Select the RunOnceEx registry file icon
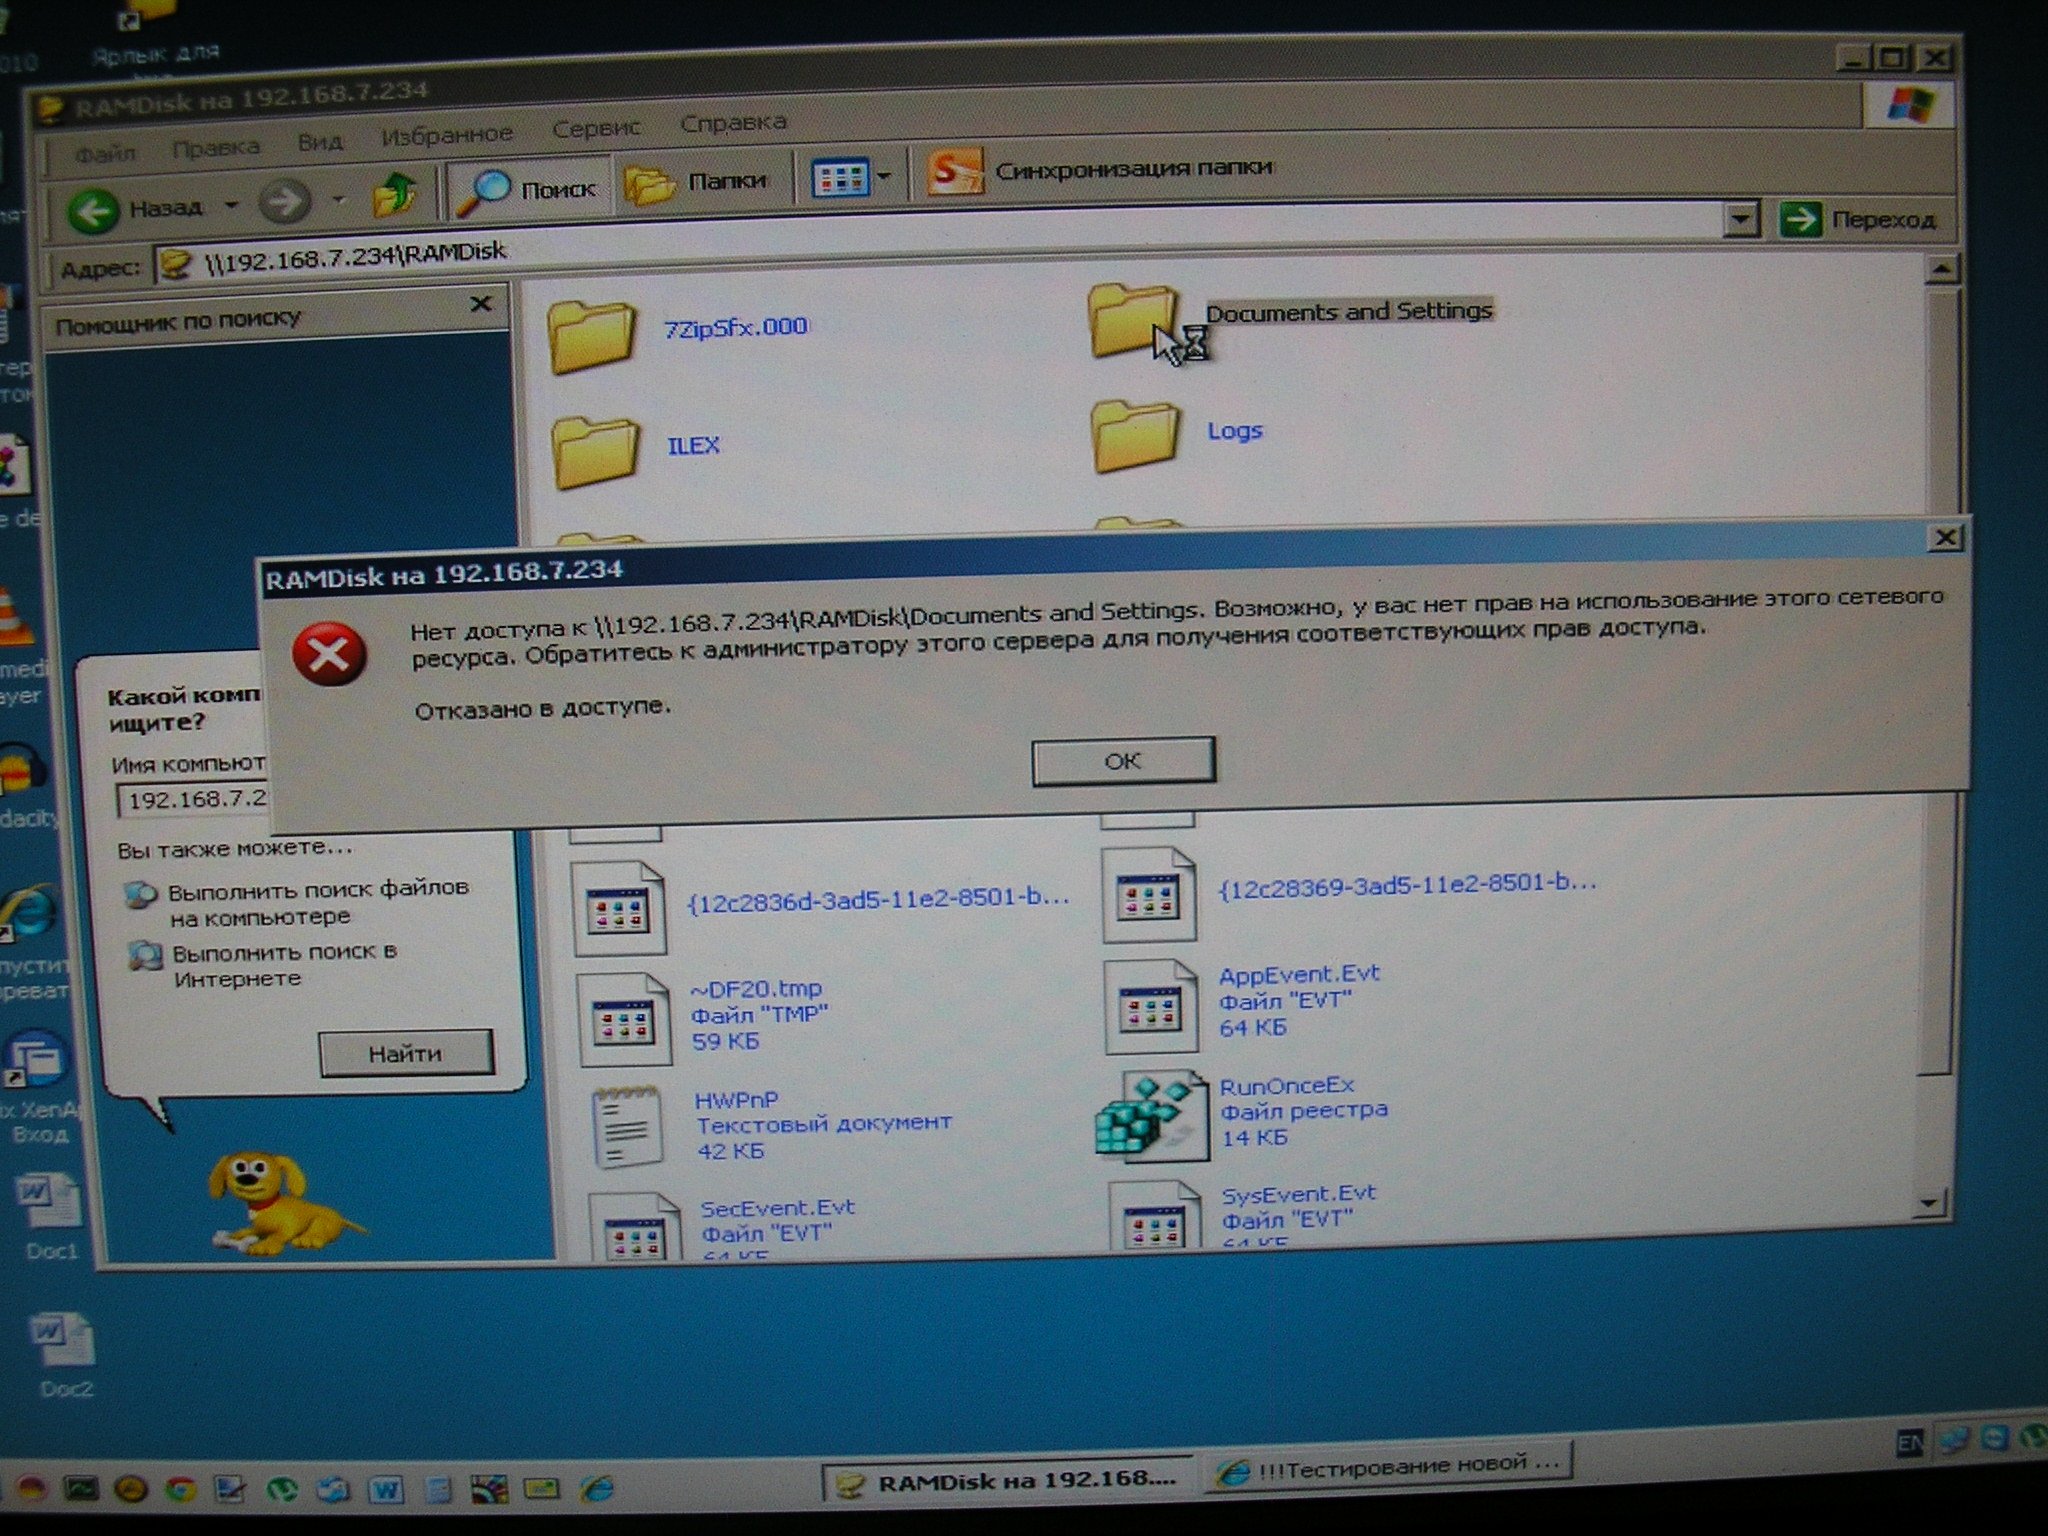This screenshot has height=1536, width=2048. click(x=1152, y=1117)
